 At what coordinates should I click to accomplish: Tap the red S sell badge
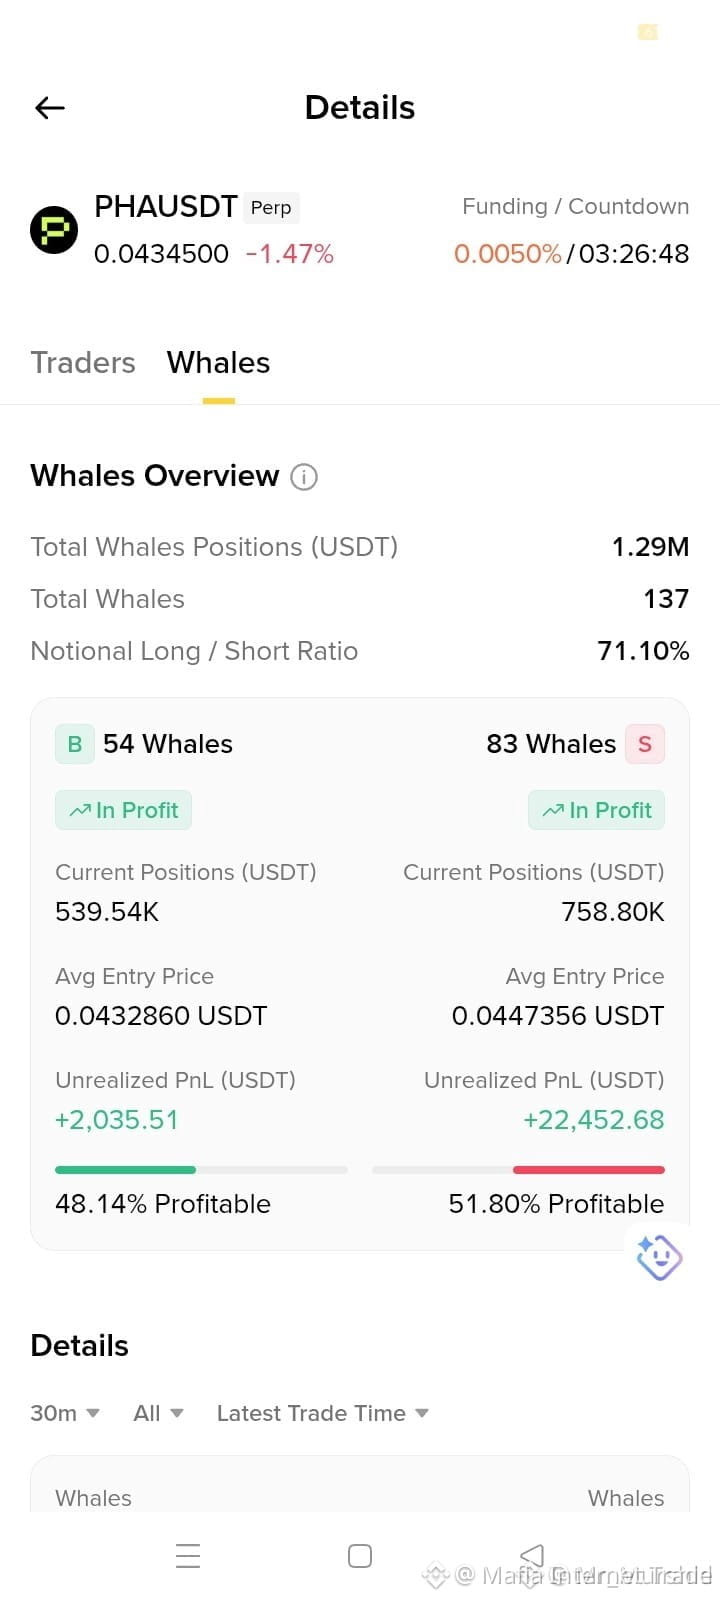point(645,744)
